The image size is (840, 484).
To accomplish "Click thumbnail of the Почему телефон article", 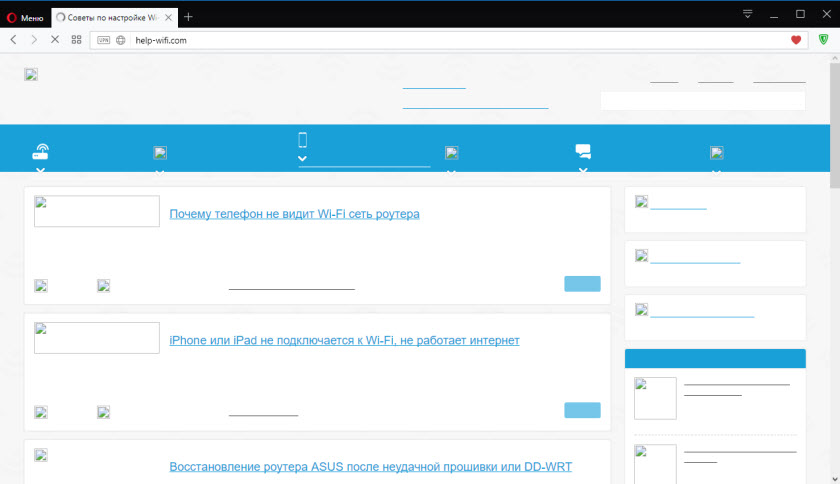I will (97, 211).
